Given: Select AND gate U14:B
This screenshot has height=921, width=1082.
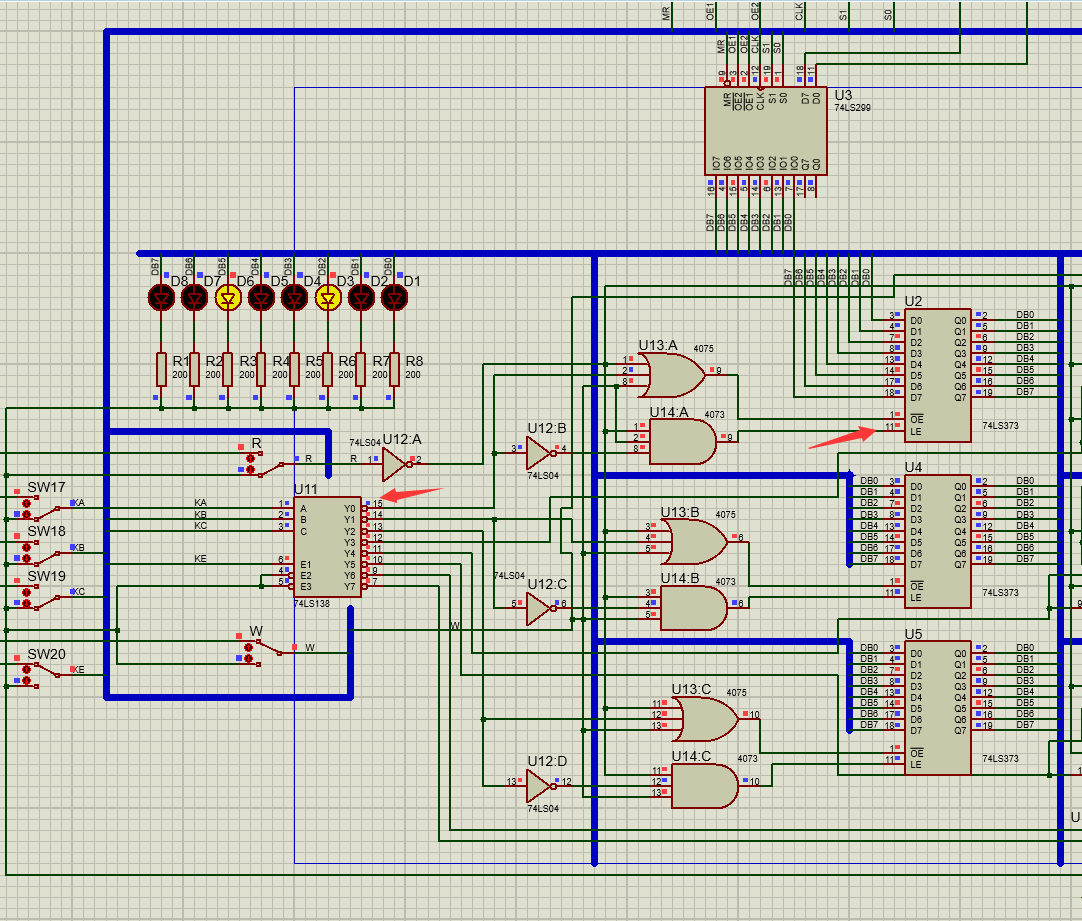Looking at the screenshot, I should pos(694,608).
